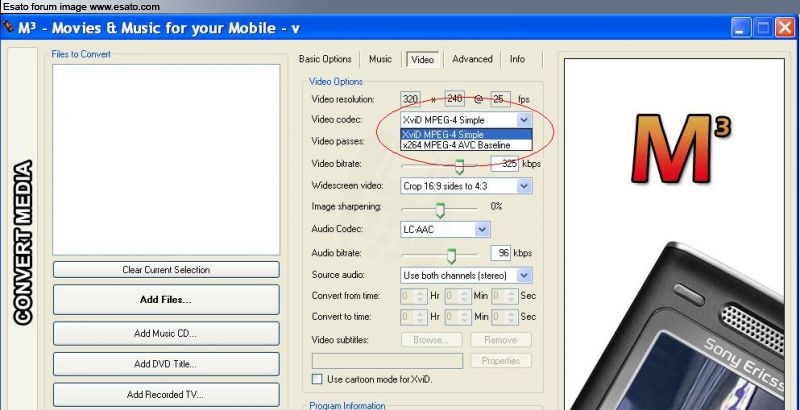
Task: Click Add Music CD... button
Action: pyautogui.click(x=166, y=334)
